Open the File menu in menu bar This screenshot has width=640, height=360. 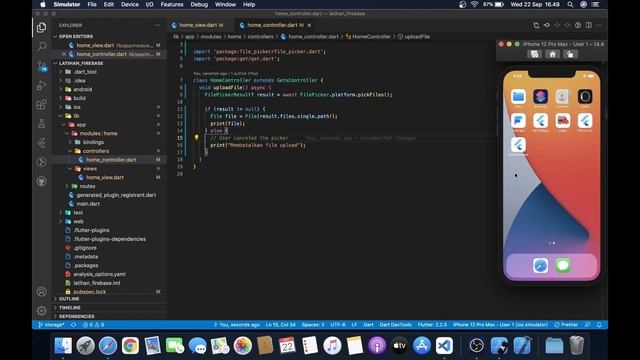point(92,4)
